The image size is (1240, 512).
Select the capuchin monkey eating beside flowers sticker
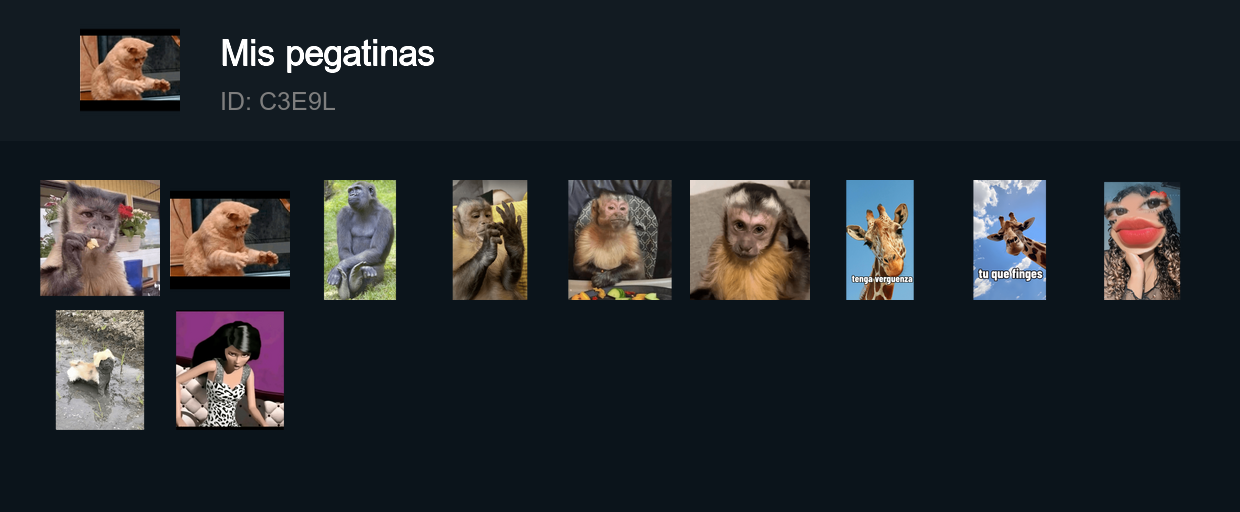[x=100, y=238]
